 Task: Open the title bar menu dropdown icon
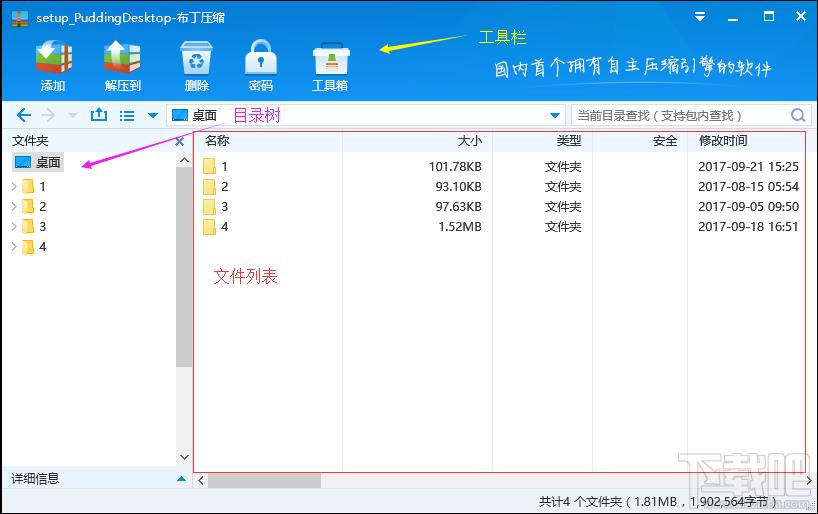pos(700,17)
